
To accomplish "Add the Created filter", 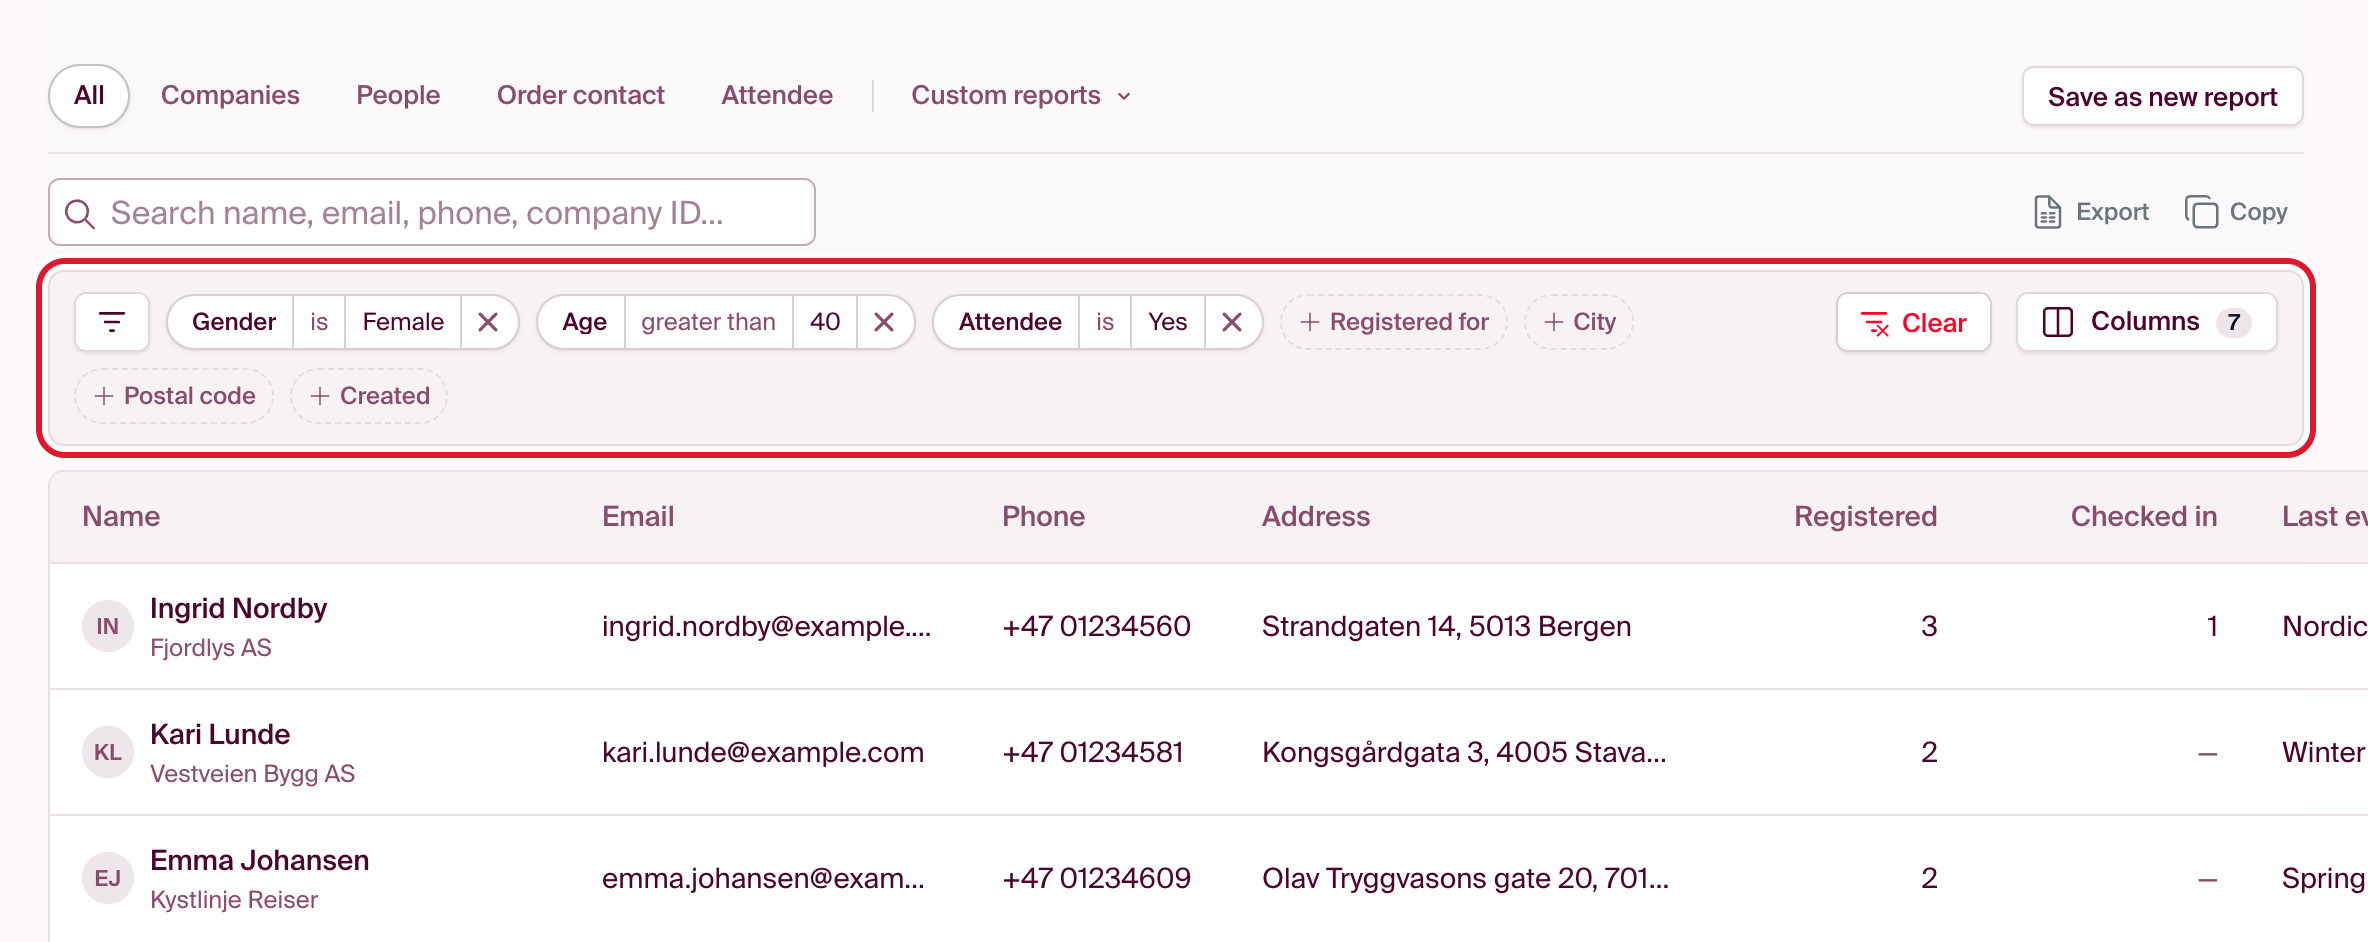I will (x=369, y=396).
